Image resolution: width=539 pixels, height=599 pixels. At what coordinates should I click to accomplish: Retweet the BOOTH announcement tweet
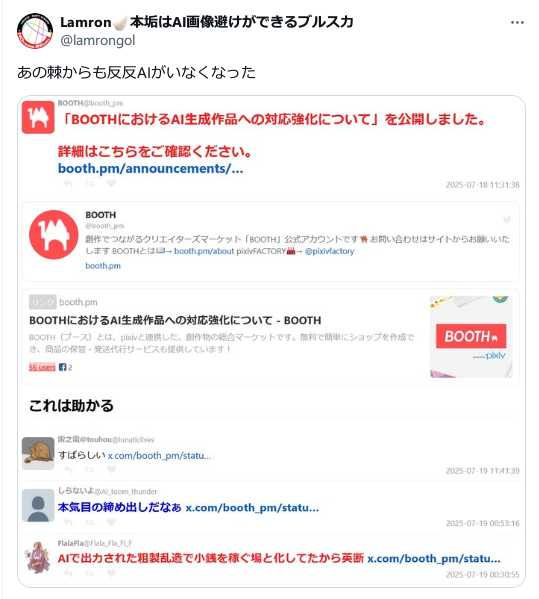pyautogui.click(x=89, y=184)
